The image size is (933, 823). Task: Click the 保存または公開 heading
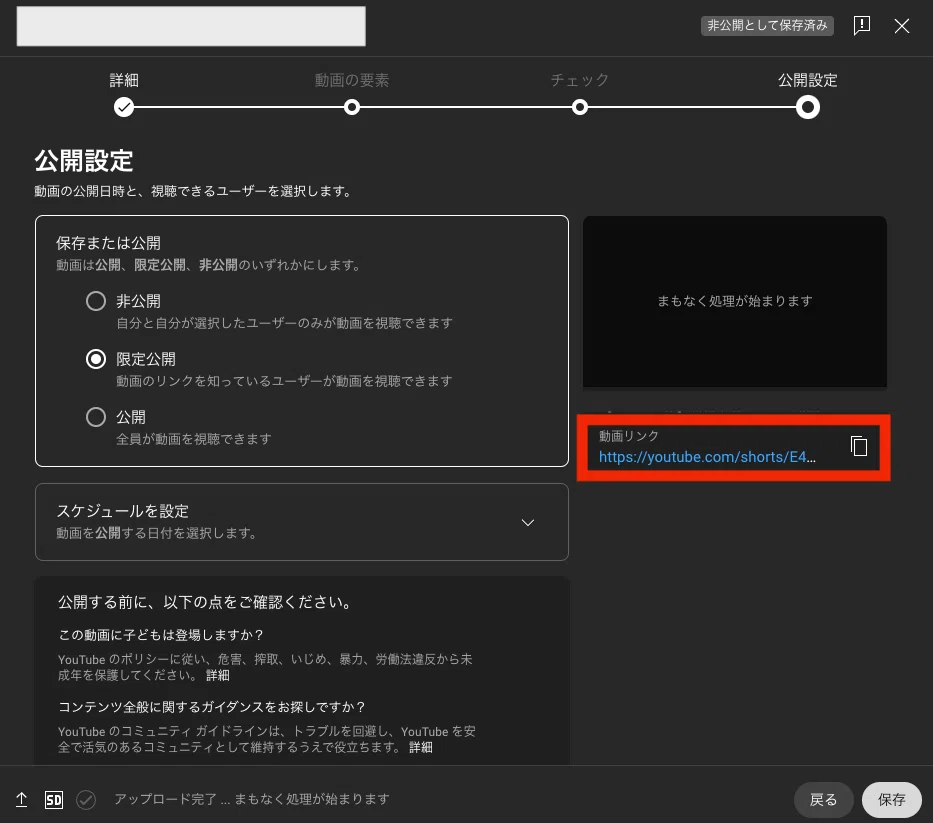coord(108,243)
